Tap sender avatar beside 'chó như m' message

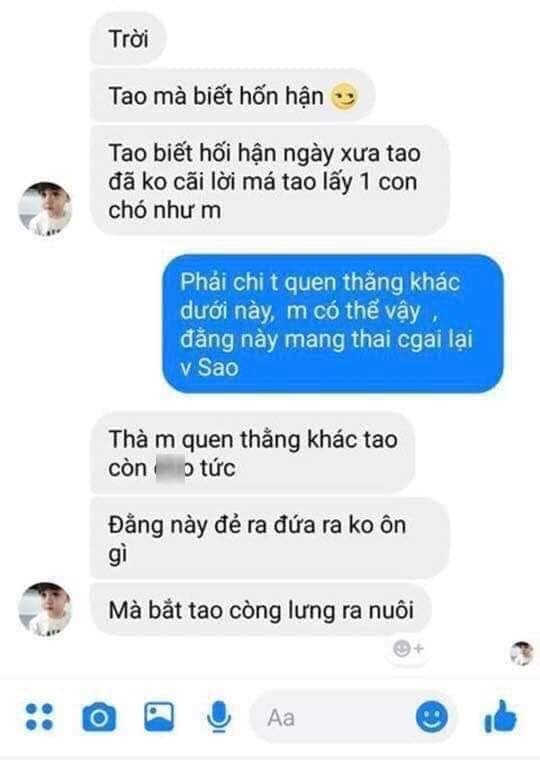(x=45, y=209)
